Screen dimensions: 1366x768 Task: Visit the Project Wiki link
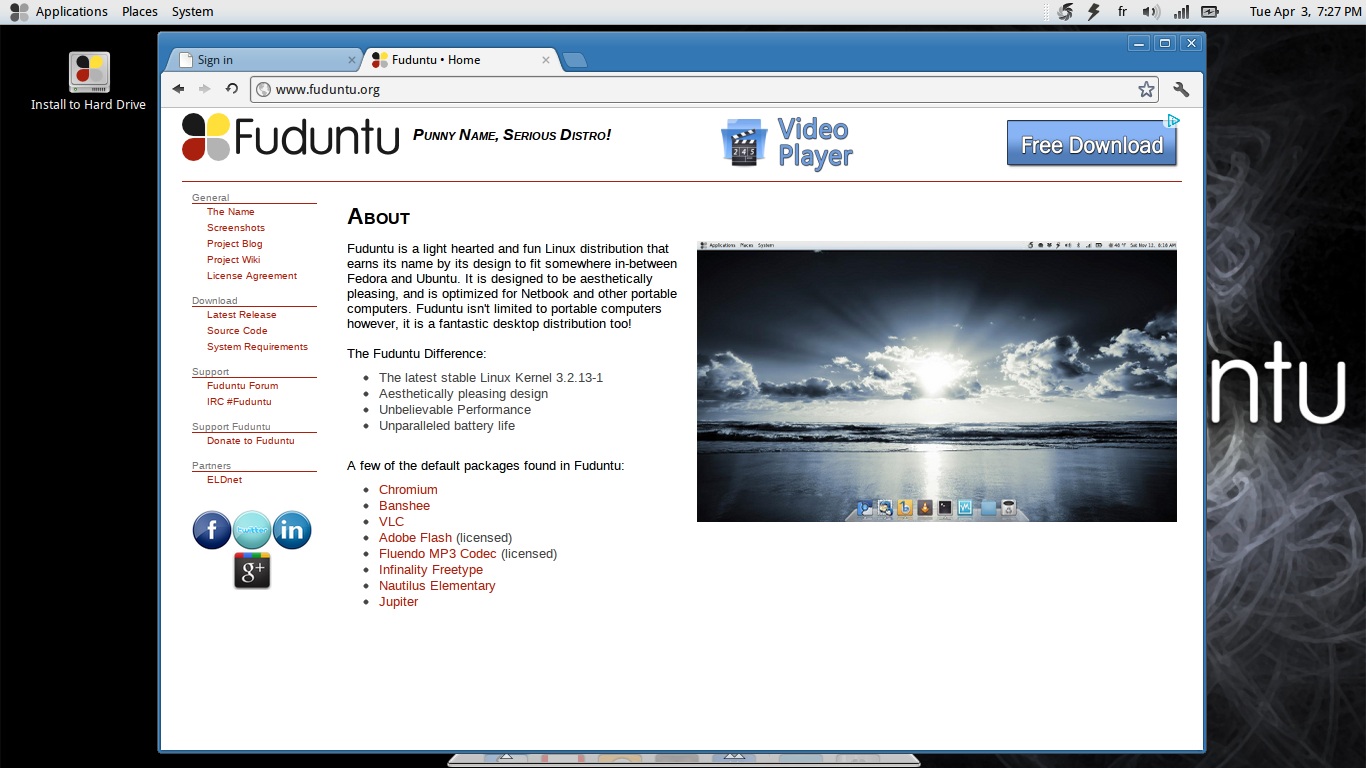234,260
